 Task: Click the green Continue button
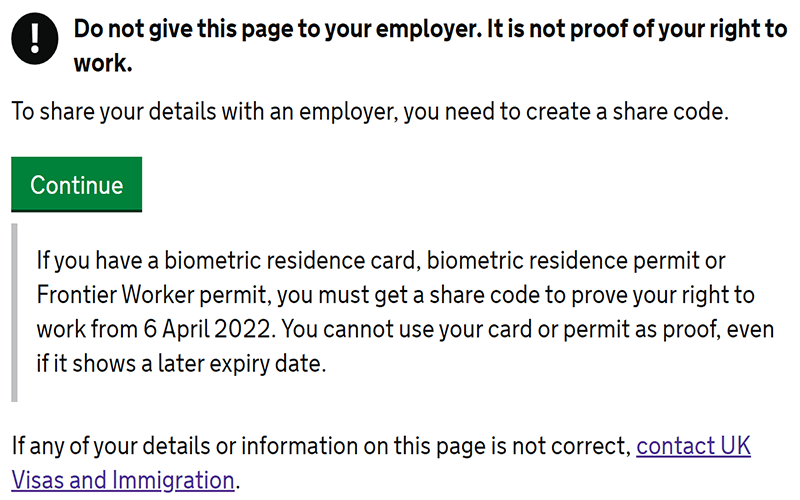(x=77, y=184)
